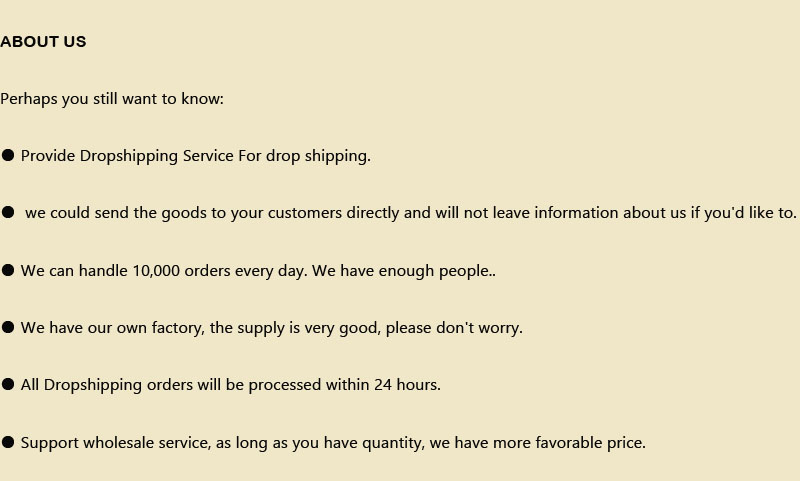
Task: Click the "ABOUT US" heading
Action: click(43, 41)
